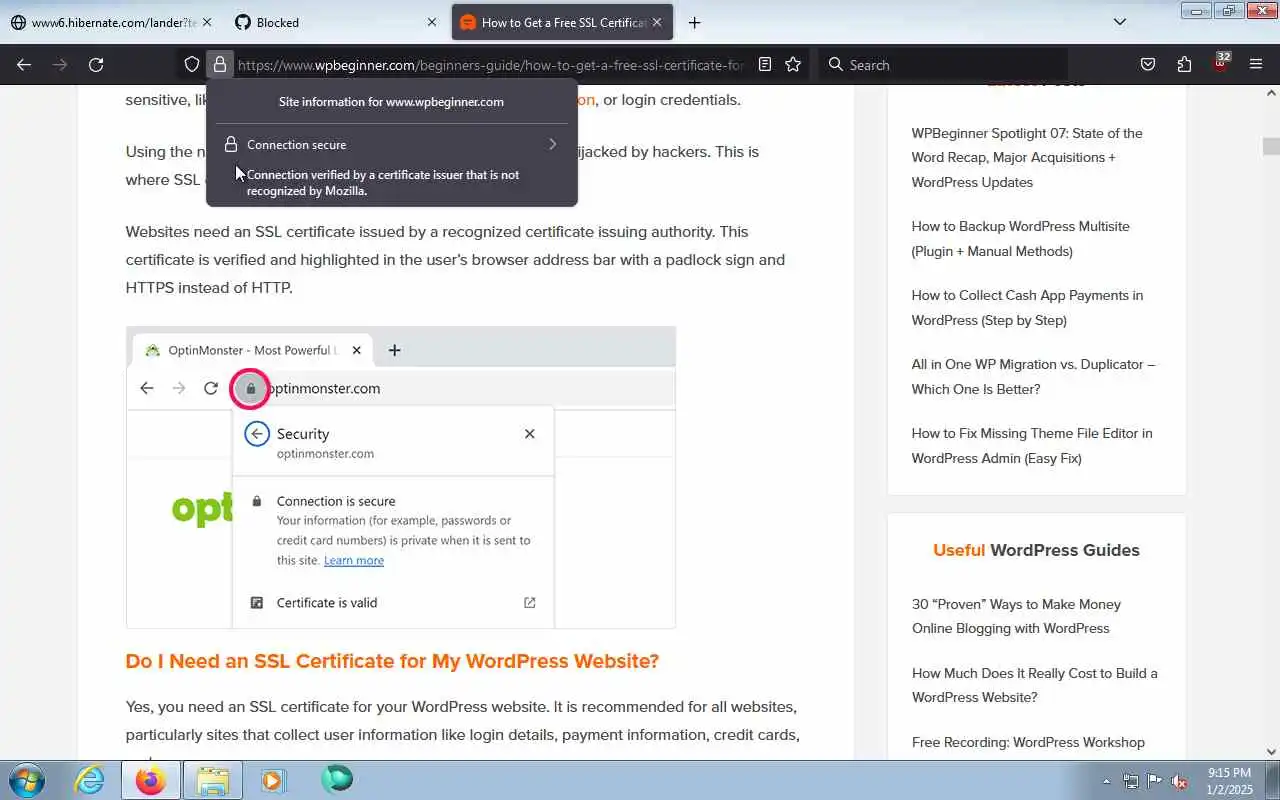This screenshot has width=1280, height=800.
Task: Open How to Backup WordPress Multisite link
Action: click(1020, 238)
